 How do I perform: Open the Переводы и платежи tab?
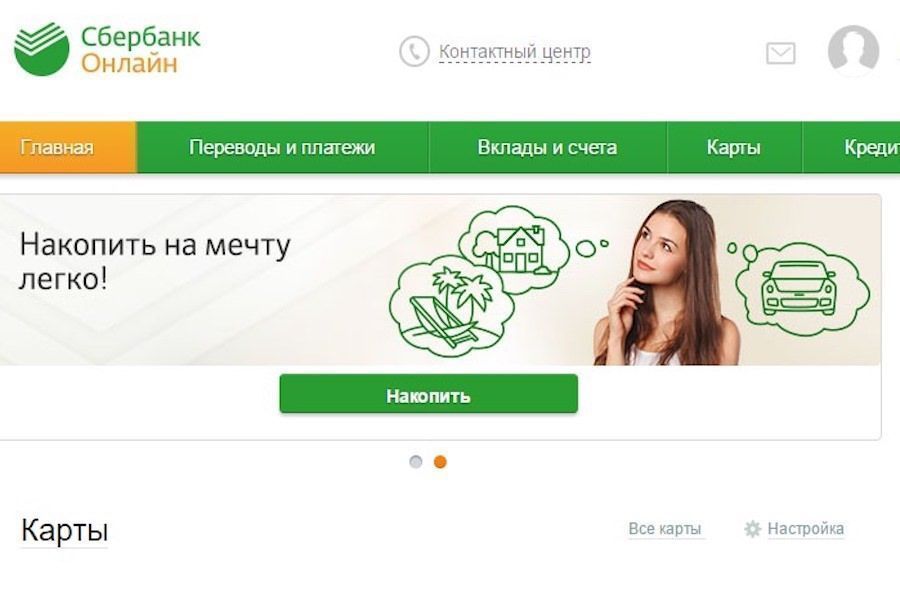[282, 147]
